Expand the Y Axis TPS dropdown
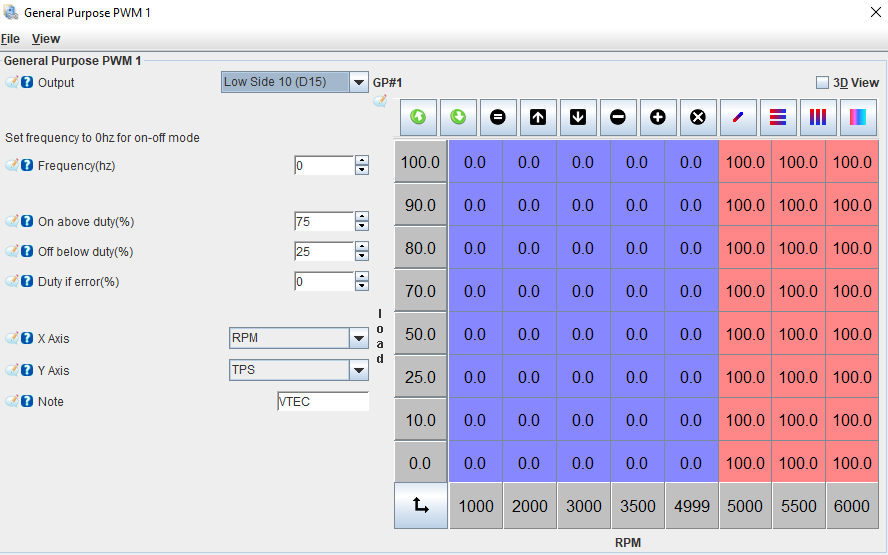Viewport: 888px width, 555px height. (x=359, y=370)
